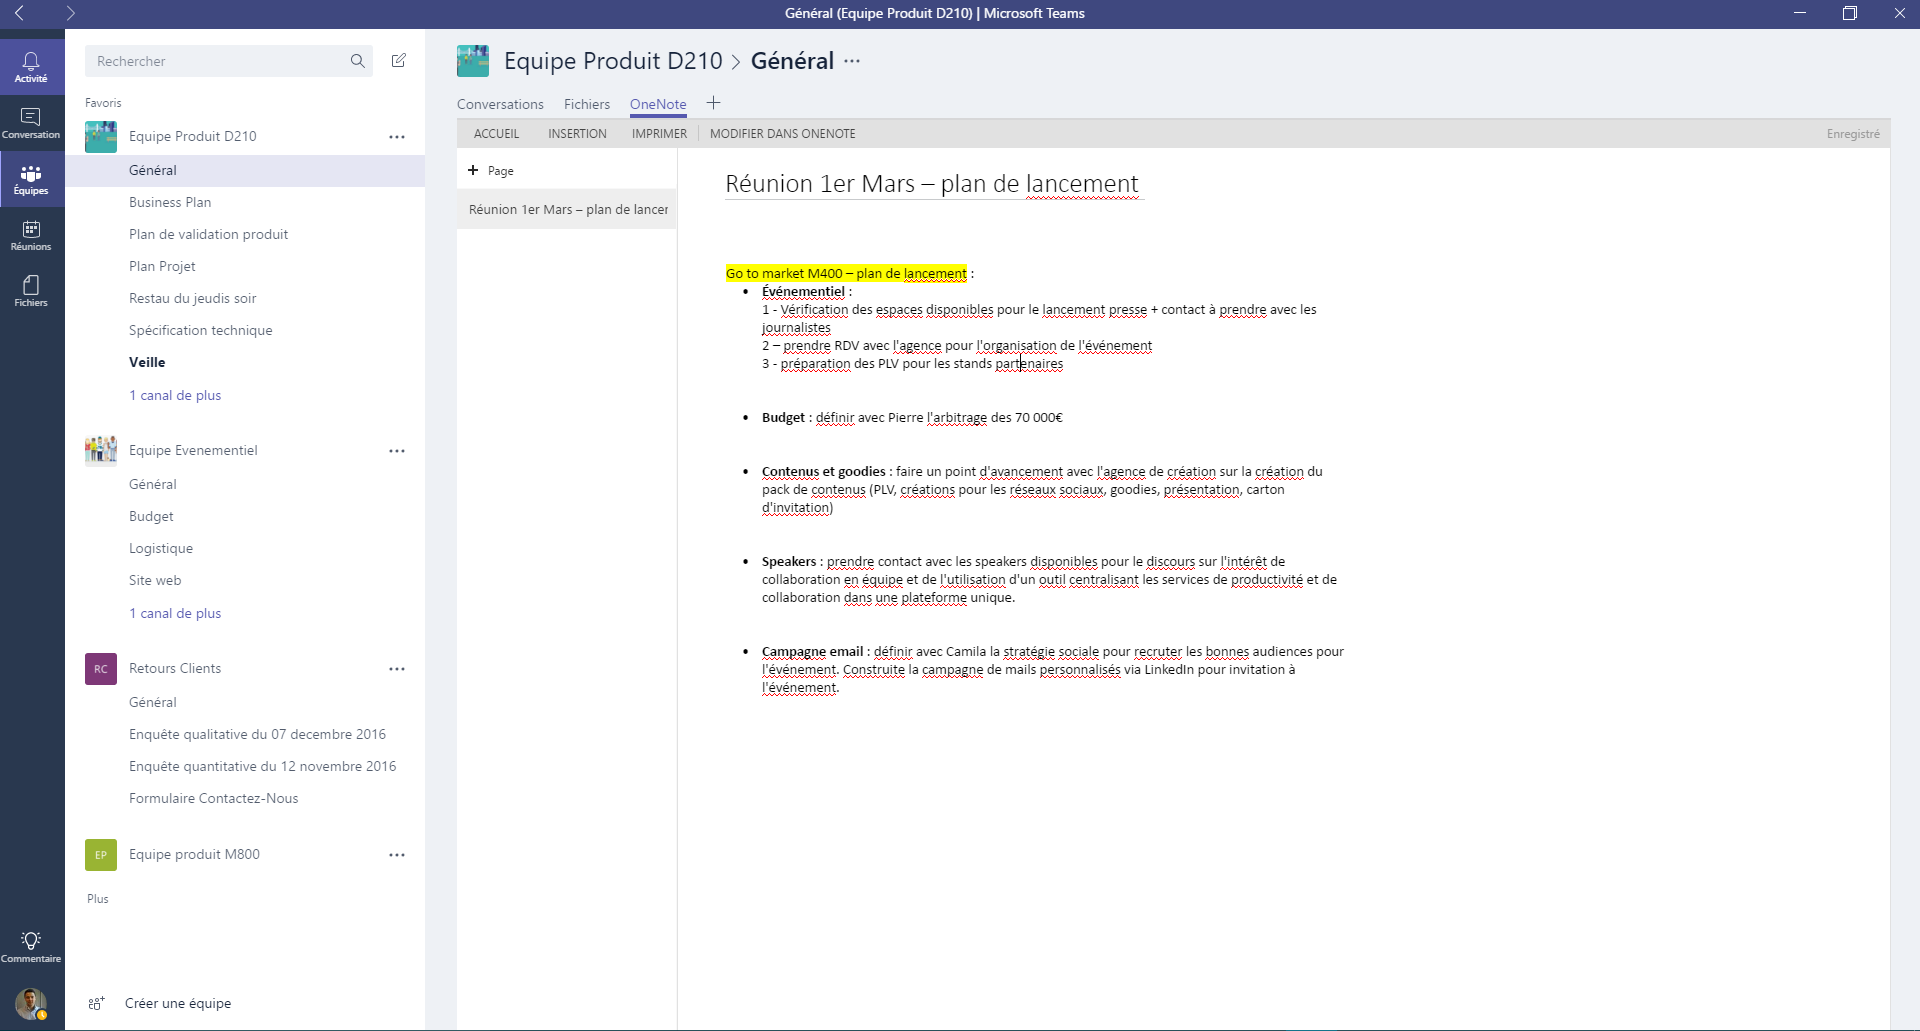Click the Equipe Produit D210 team avatar
This screenshot has width=1920, height=1031.
coord(101,137)
